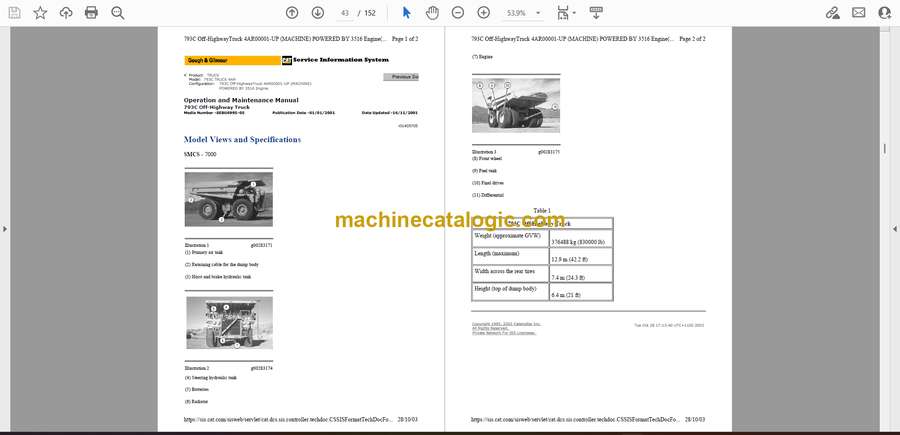Click the Operation and Maintenance Manual title
This screenshot has width=900, height=435.
tap(241, 100)
